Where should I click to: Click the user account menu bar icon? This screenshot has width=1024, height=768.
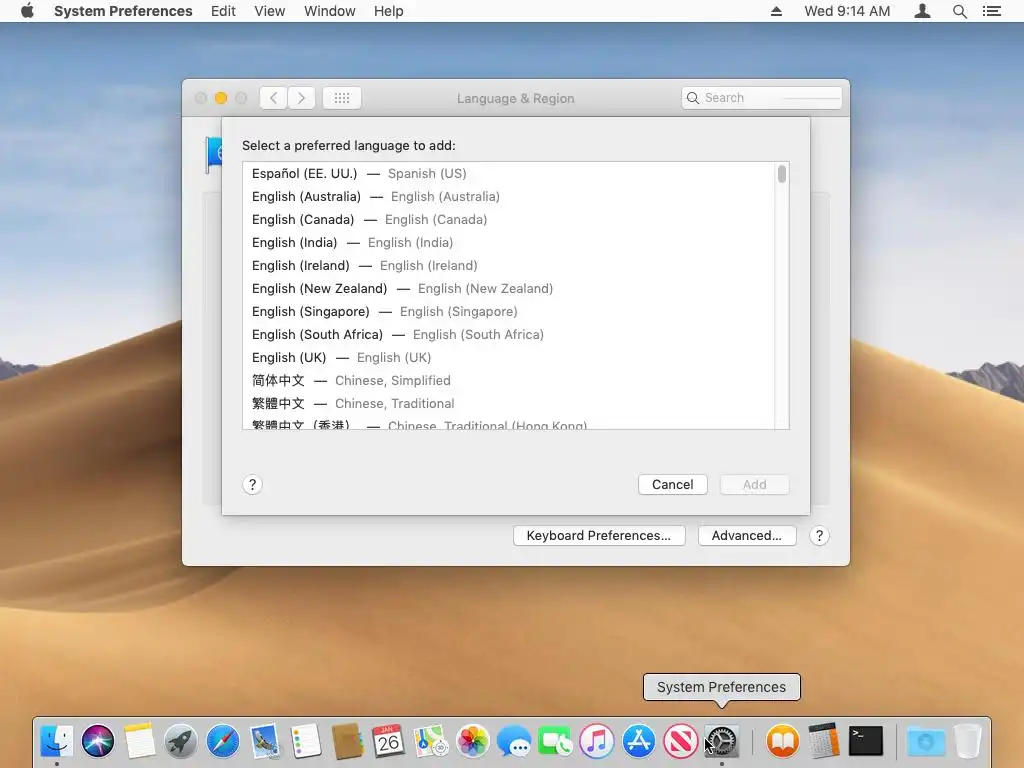coord(922,11)
